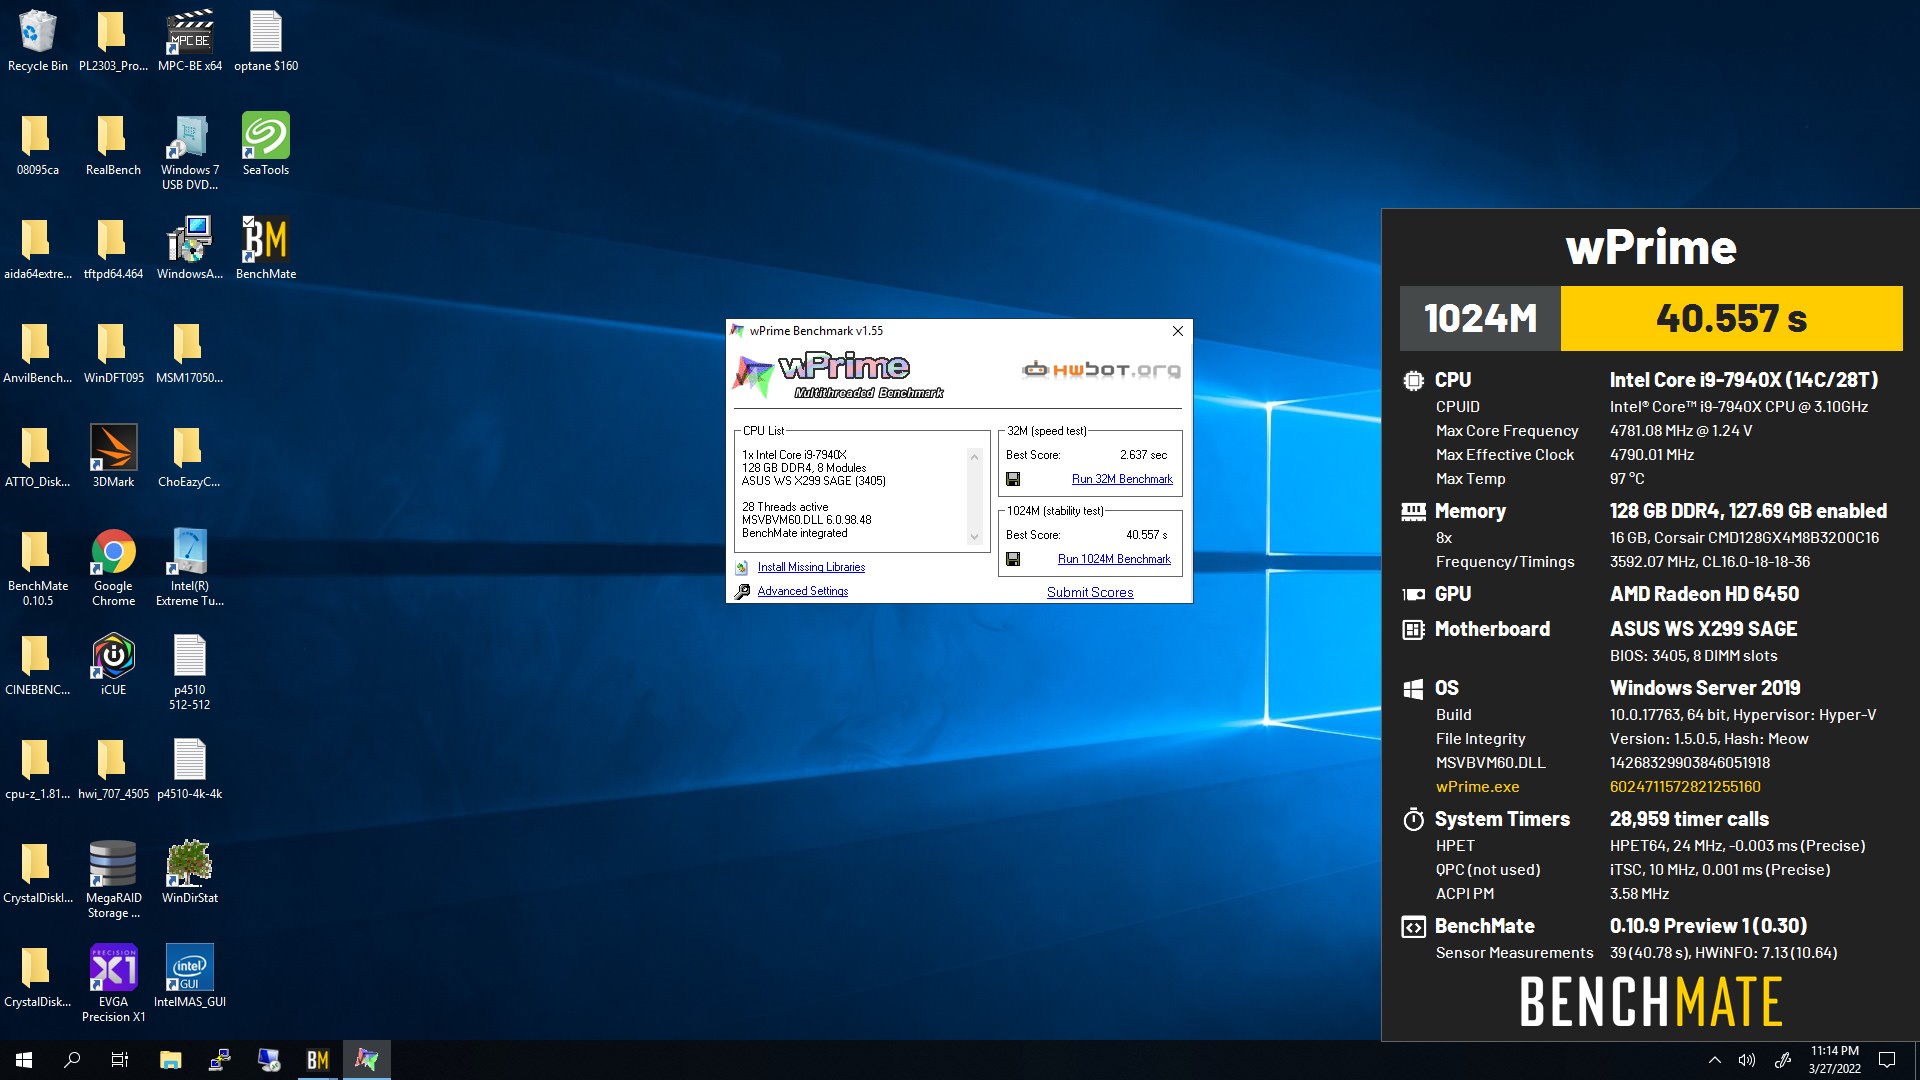The image size is (1920, 1080).
Task: Open the BenchMate 0.10.5 folder
Action: (x=38, y=568)
